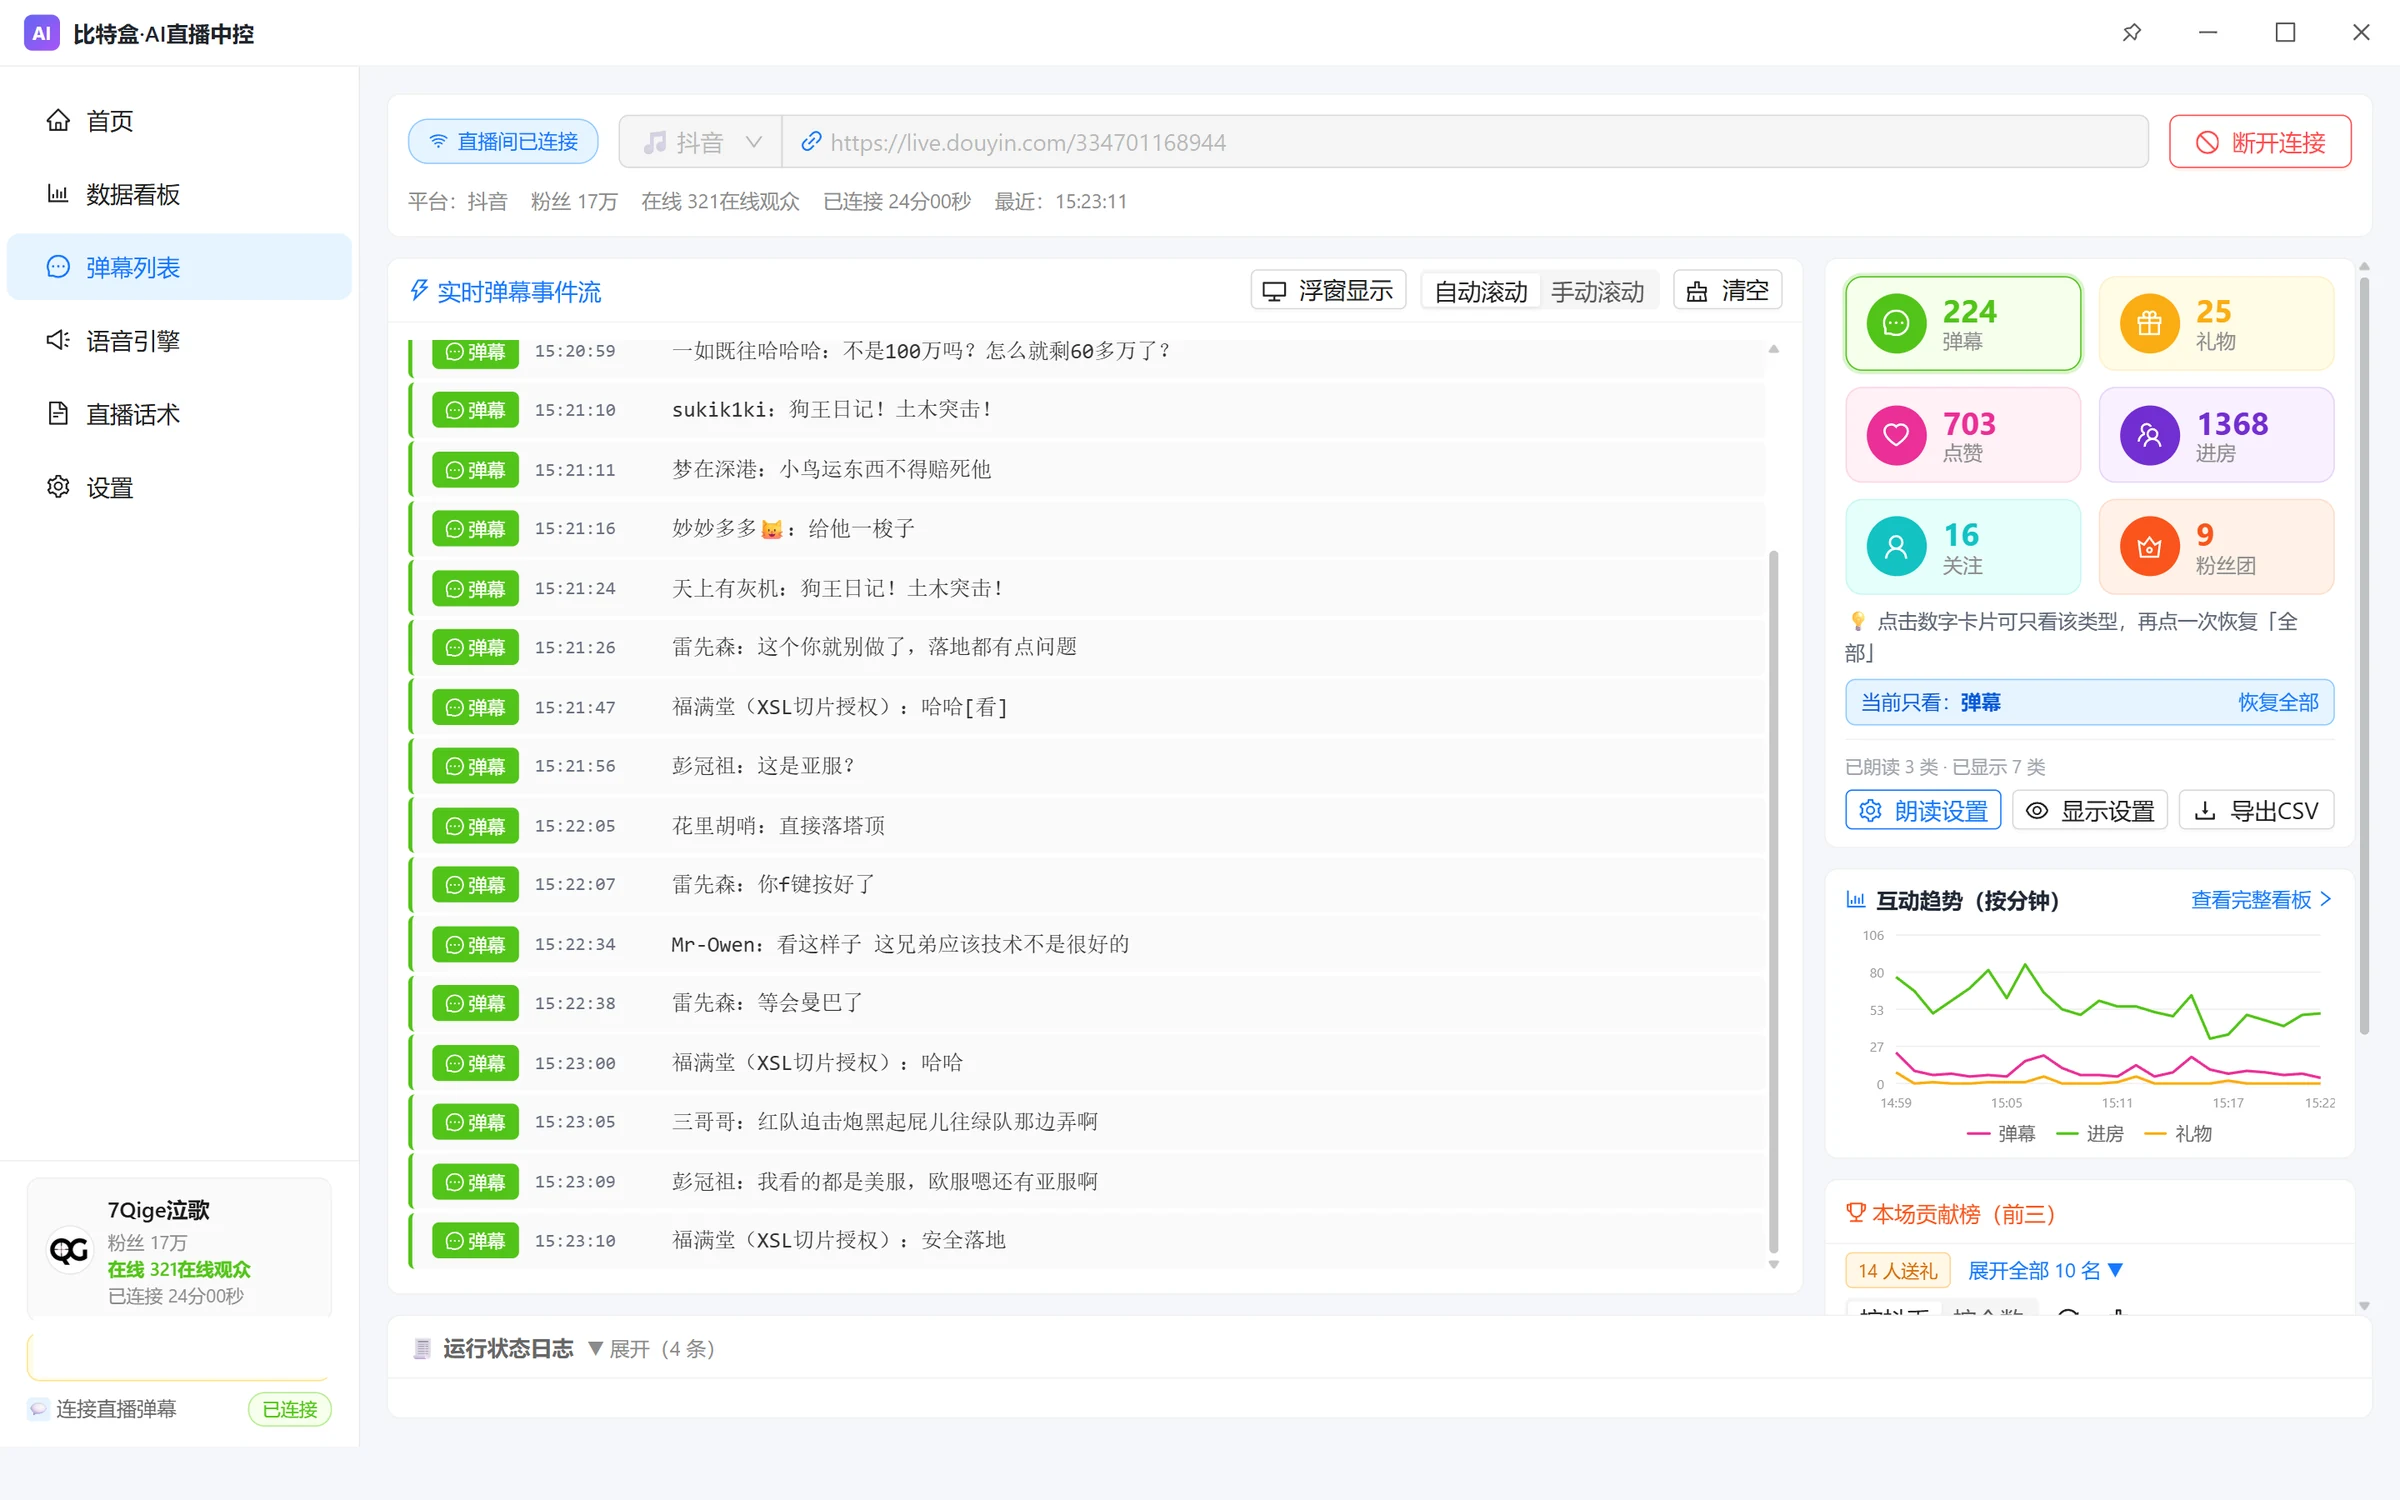Click the 断开连接 button

(2260, 142)
